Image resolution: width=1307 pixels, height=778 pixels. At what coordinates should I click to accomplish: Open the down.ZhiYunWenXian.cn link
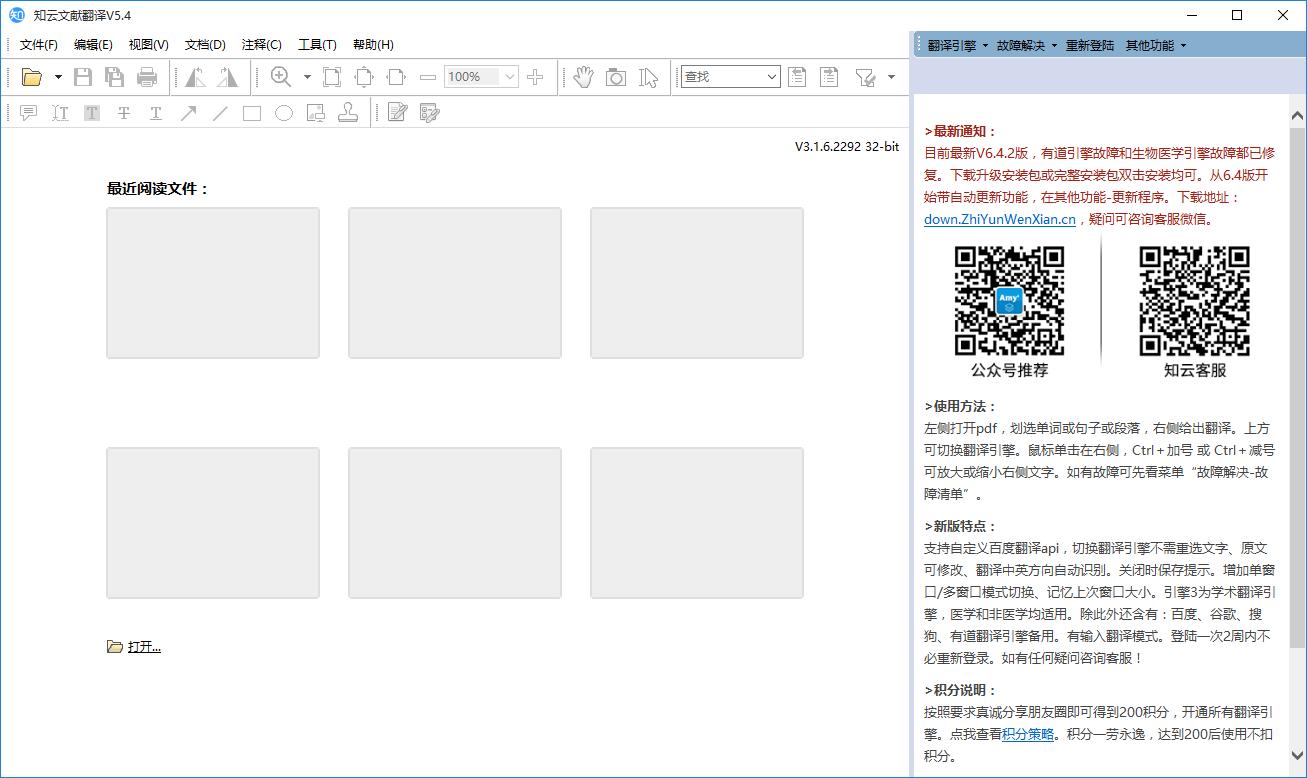1000,219
